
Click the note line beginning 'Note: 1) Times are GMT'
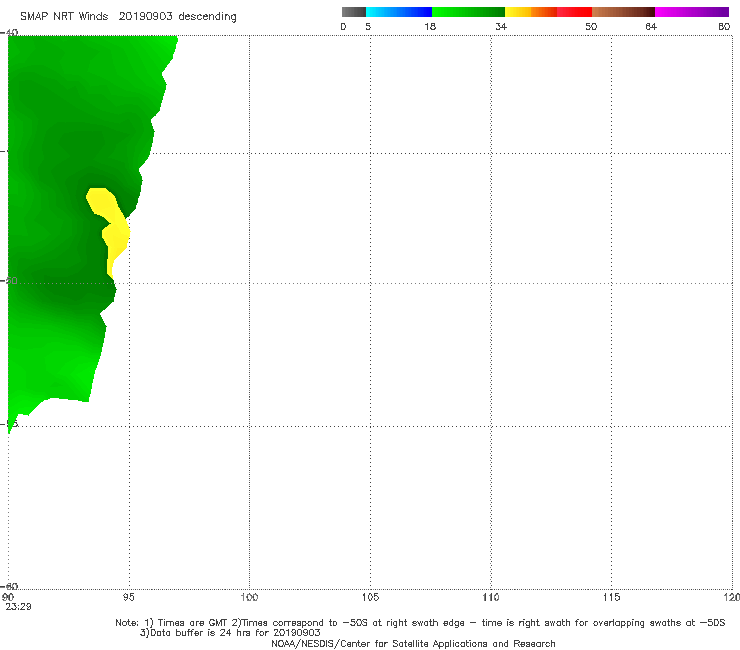click(x=420, y=623)
